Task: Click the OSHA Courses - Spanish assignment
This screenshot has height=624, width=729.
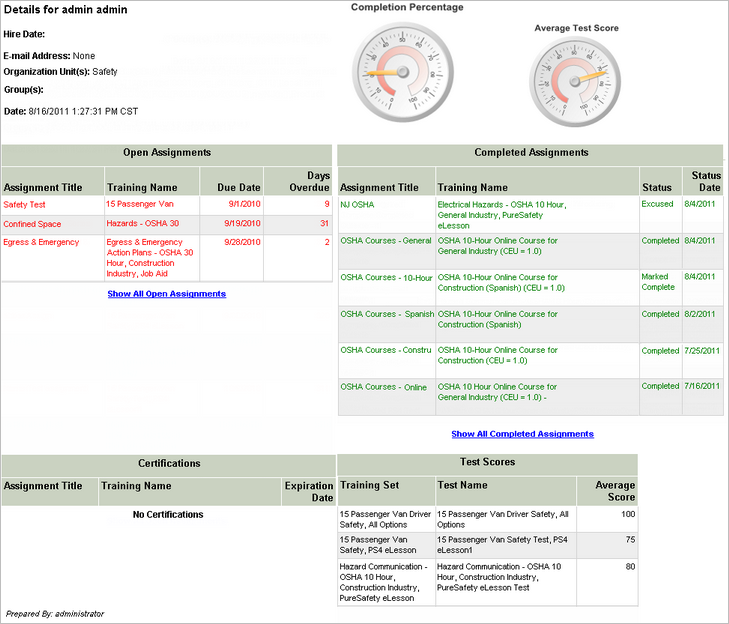Action: [x=386, y=314]
